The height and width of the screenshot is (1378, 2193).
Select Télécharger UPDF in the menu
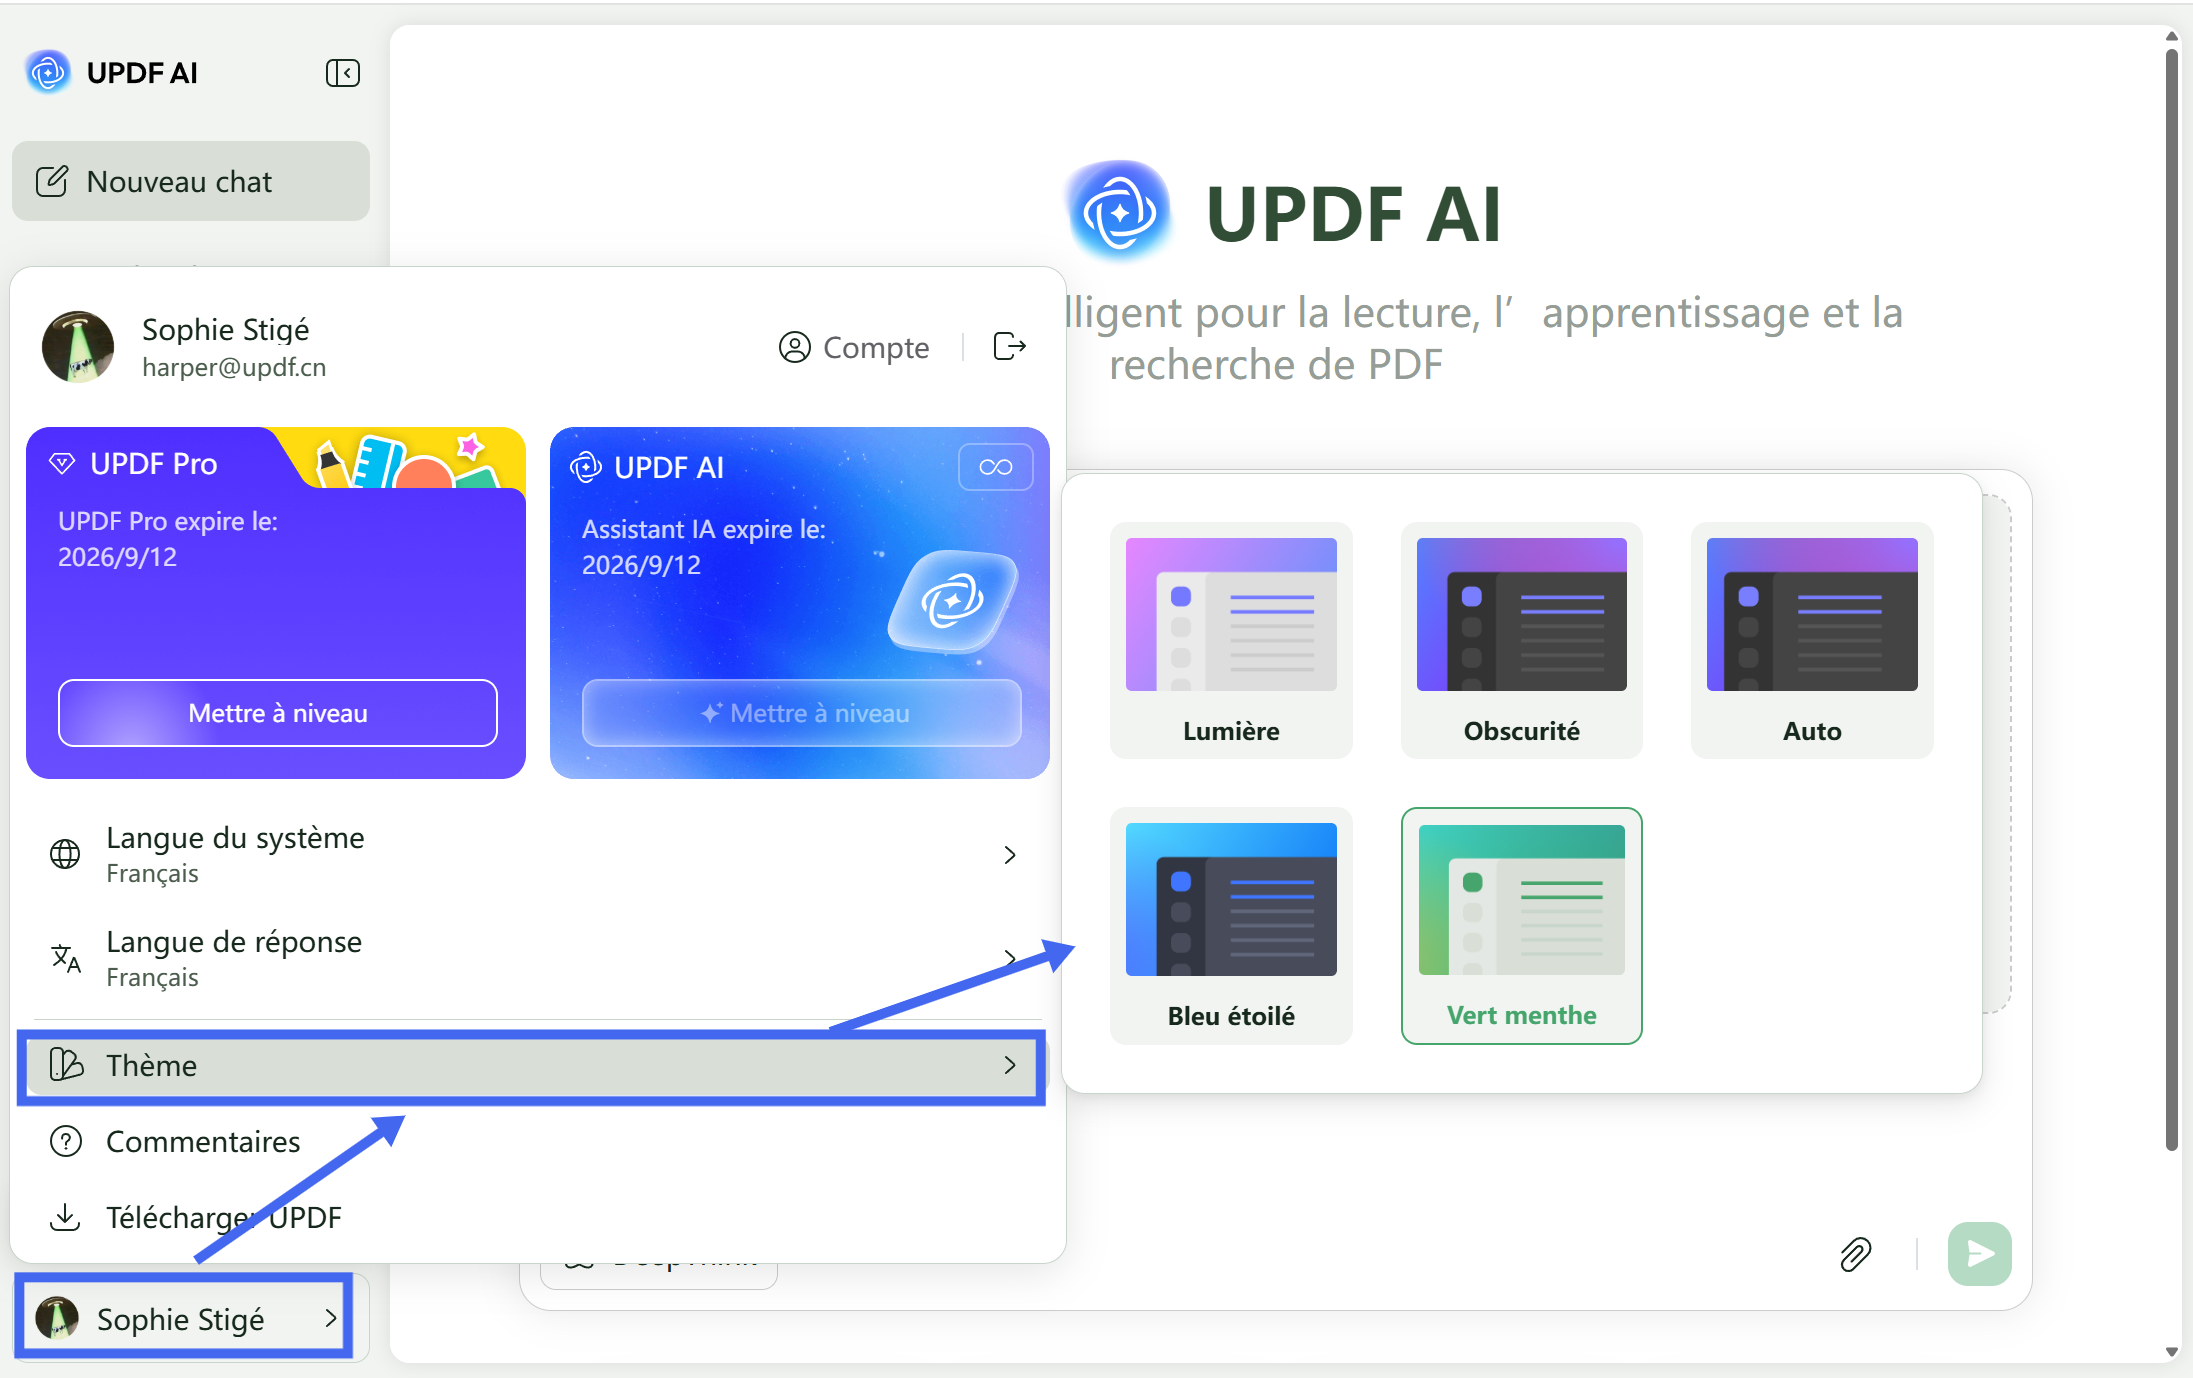coord(224,1217)
